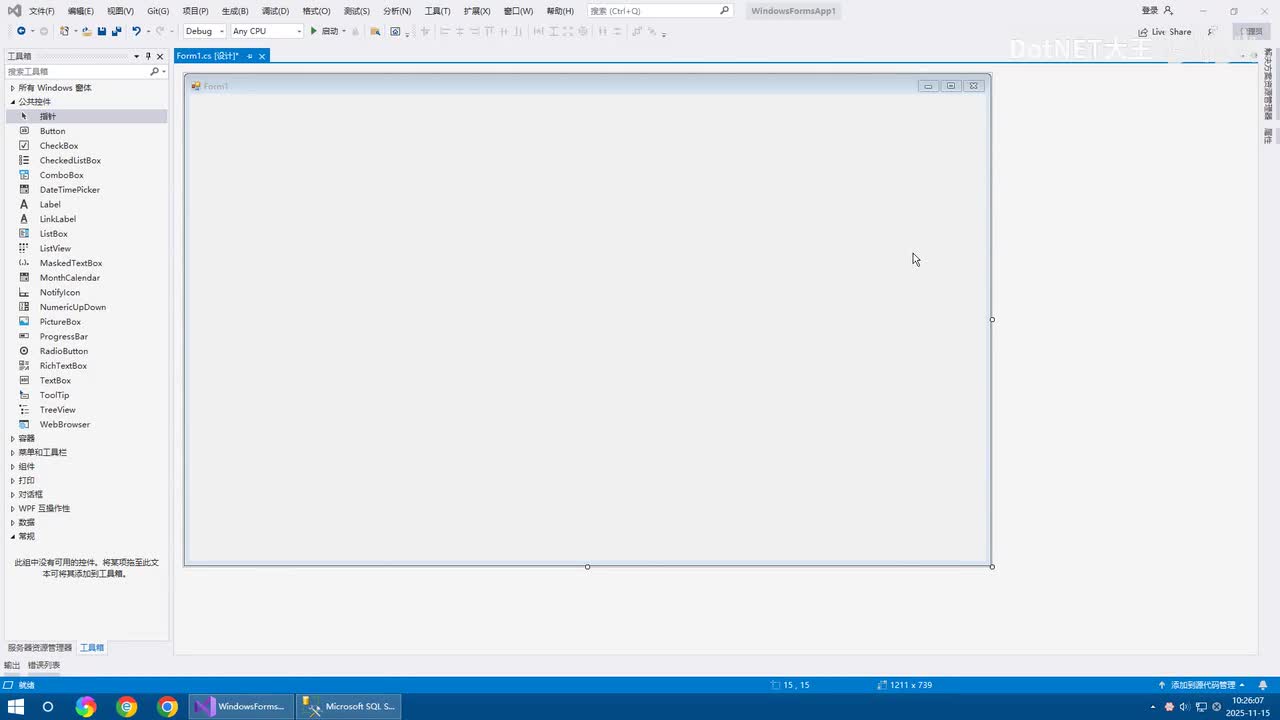The width and height of the screenshot is (1280, 720).
Task: Switch to 服务器资源管理器 tab
Action: (x=40, y=648)
